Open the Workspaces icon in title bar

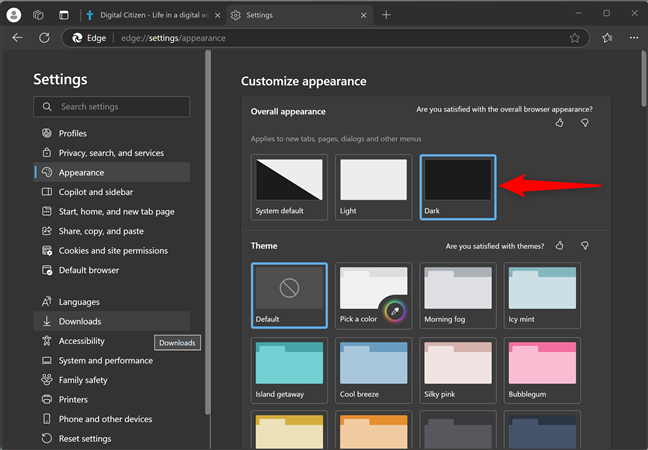point(38,15)
